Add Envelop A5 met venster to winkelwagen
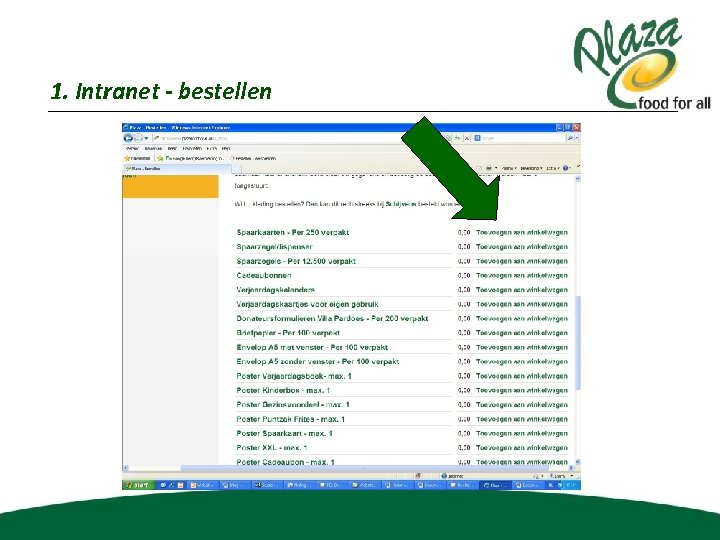Image resolution: width=720 pixels, height=540 pixels. 522,347
